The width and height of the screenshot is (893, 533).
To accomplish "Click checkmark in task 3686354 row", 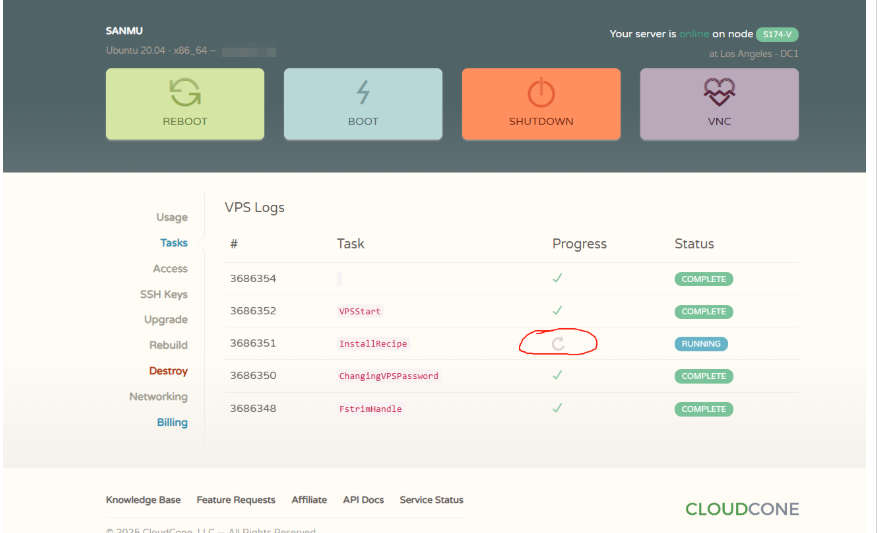I will pos(558,278).
